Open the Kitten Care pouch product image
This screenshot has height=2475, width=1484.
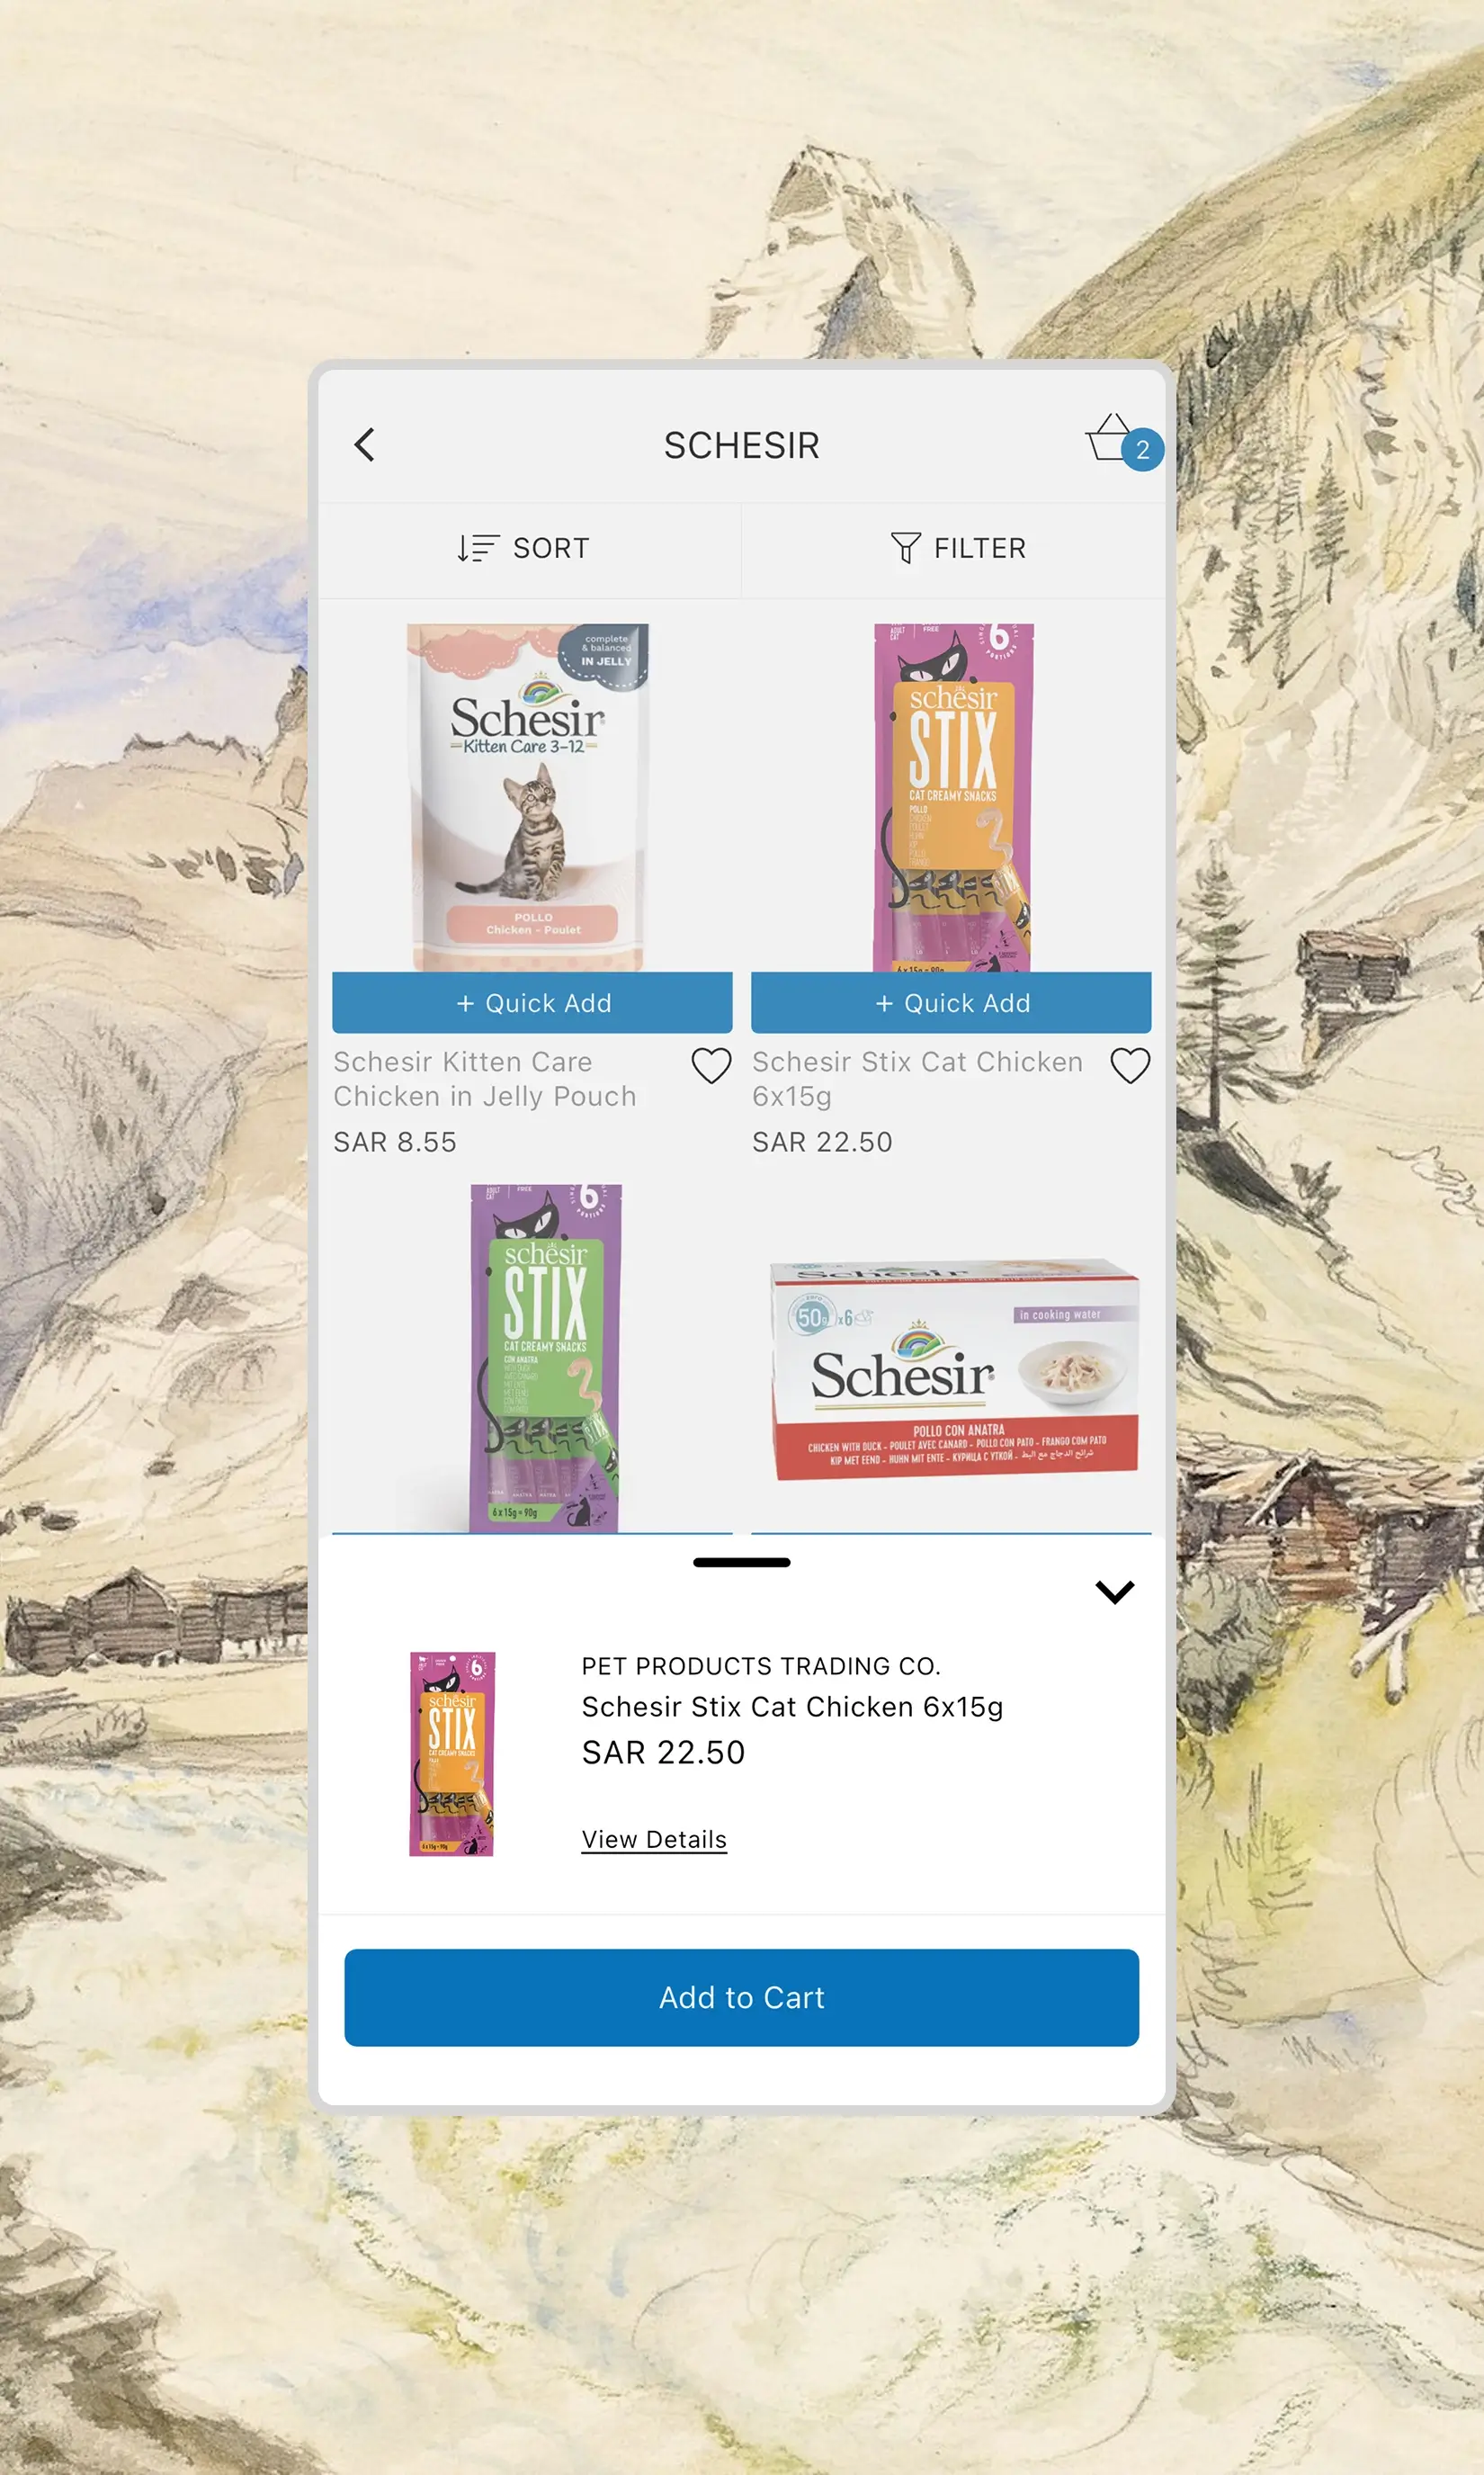click(529, 797)
